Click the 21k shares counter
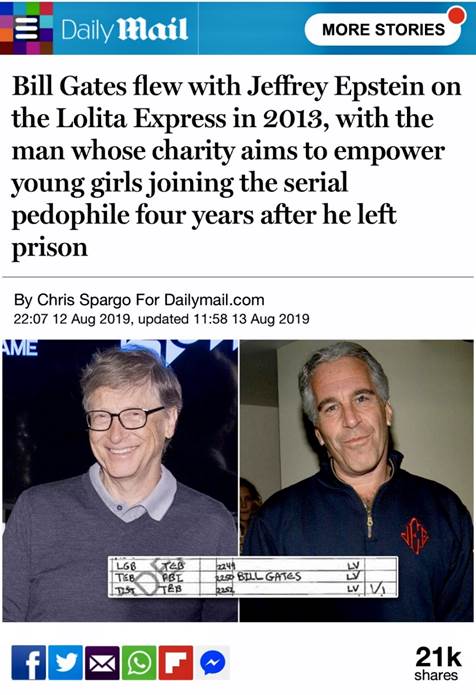Viewport: 476px width, 695px height. [x=438, y=664]
